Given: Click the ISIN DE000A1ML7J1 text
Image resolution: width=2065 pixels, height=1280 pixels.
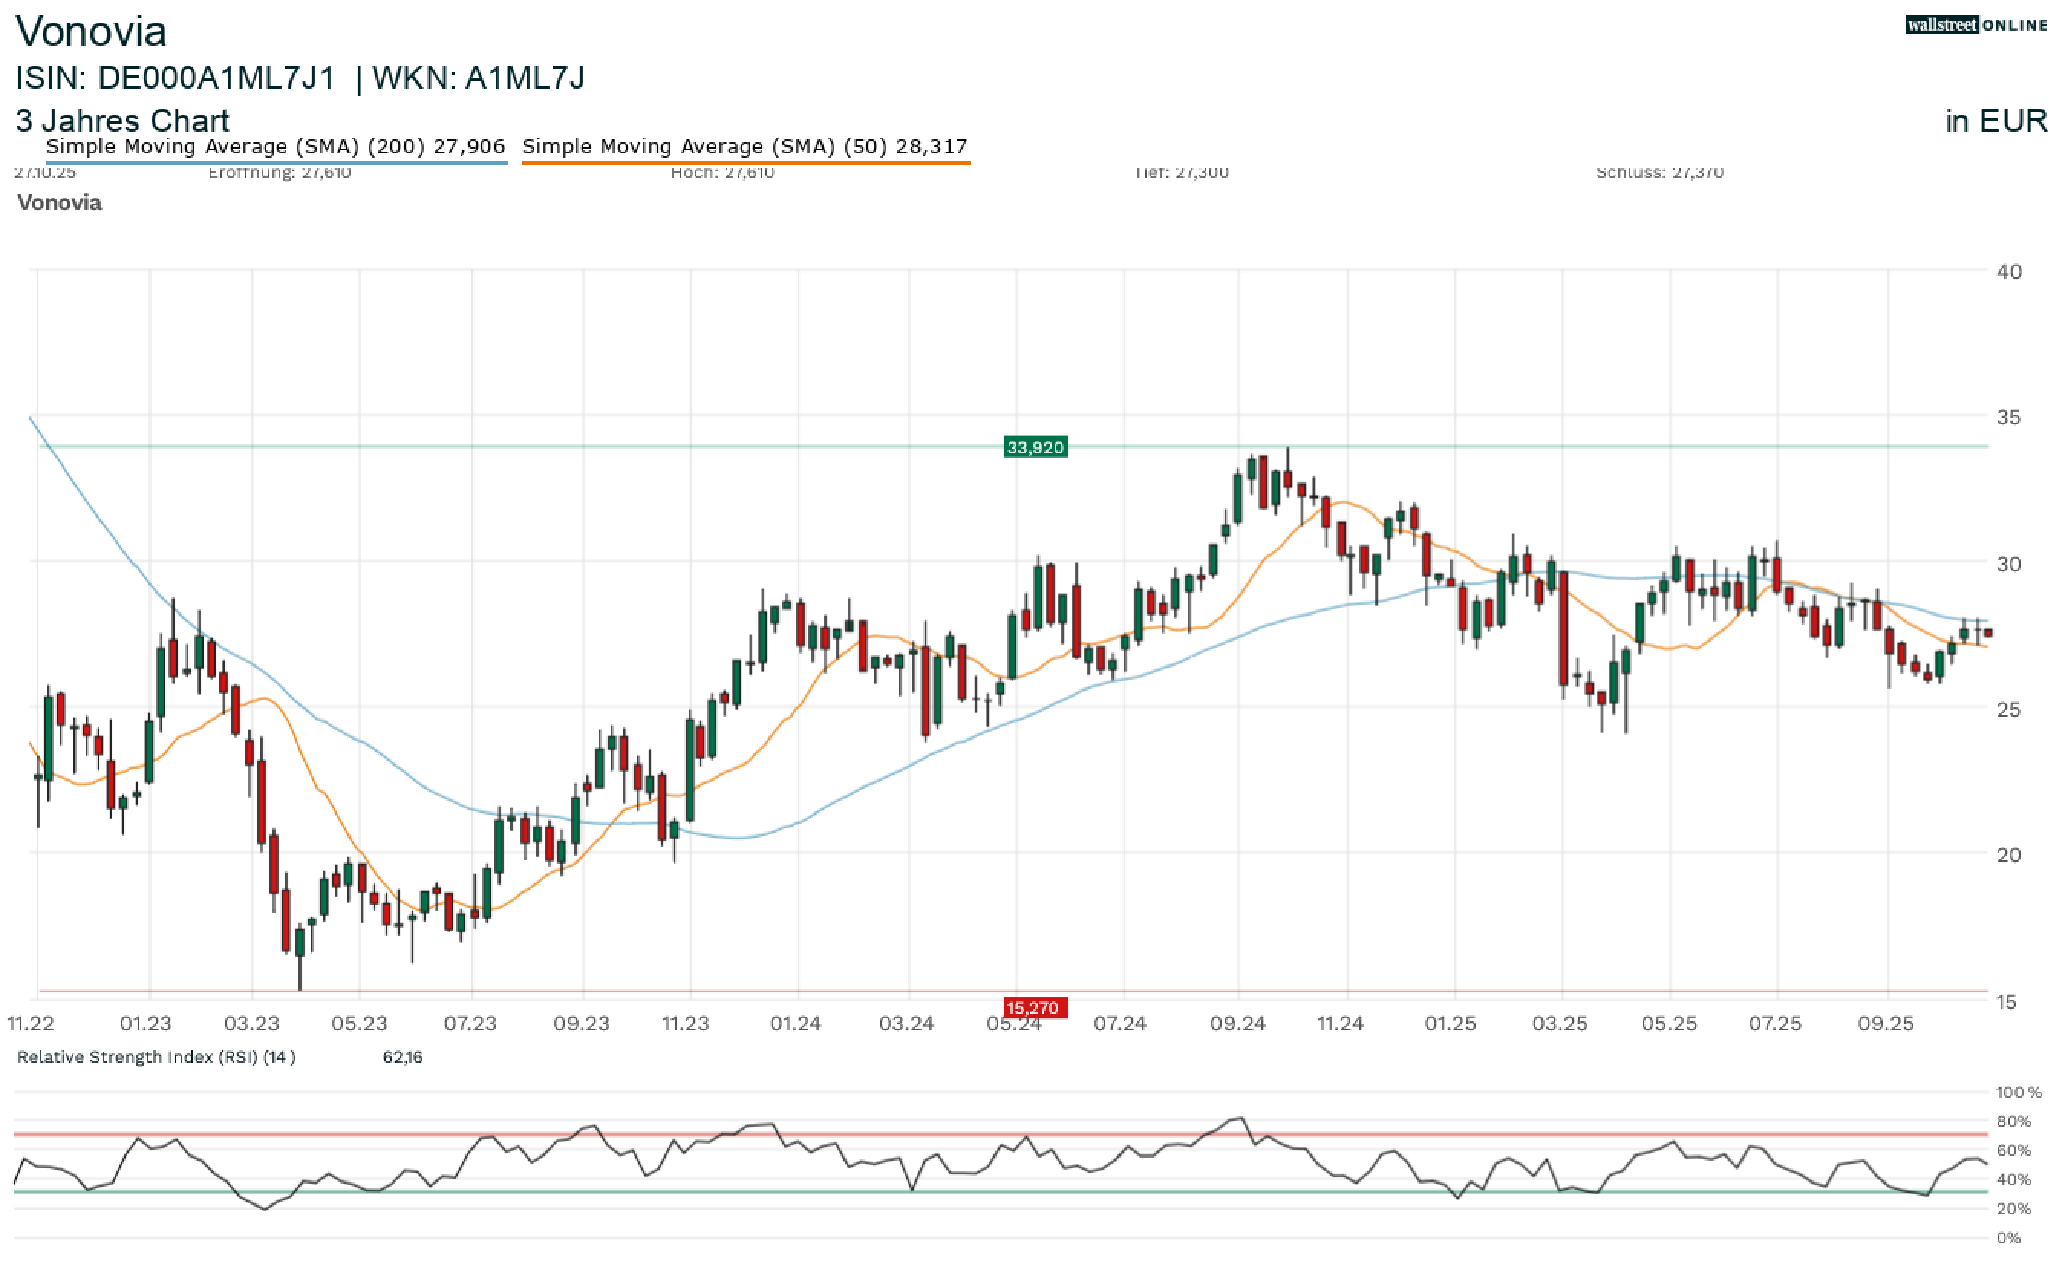Looking at the screenshot, I should point(175,78).
